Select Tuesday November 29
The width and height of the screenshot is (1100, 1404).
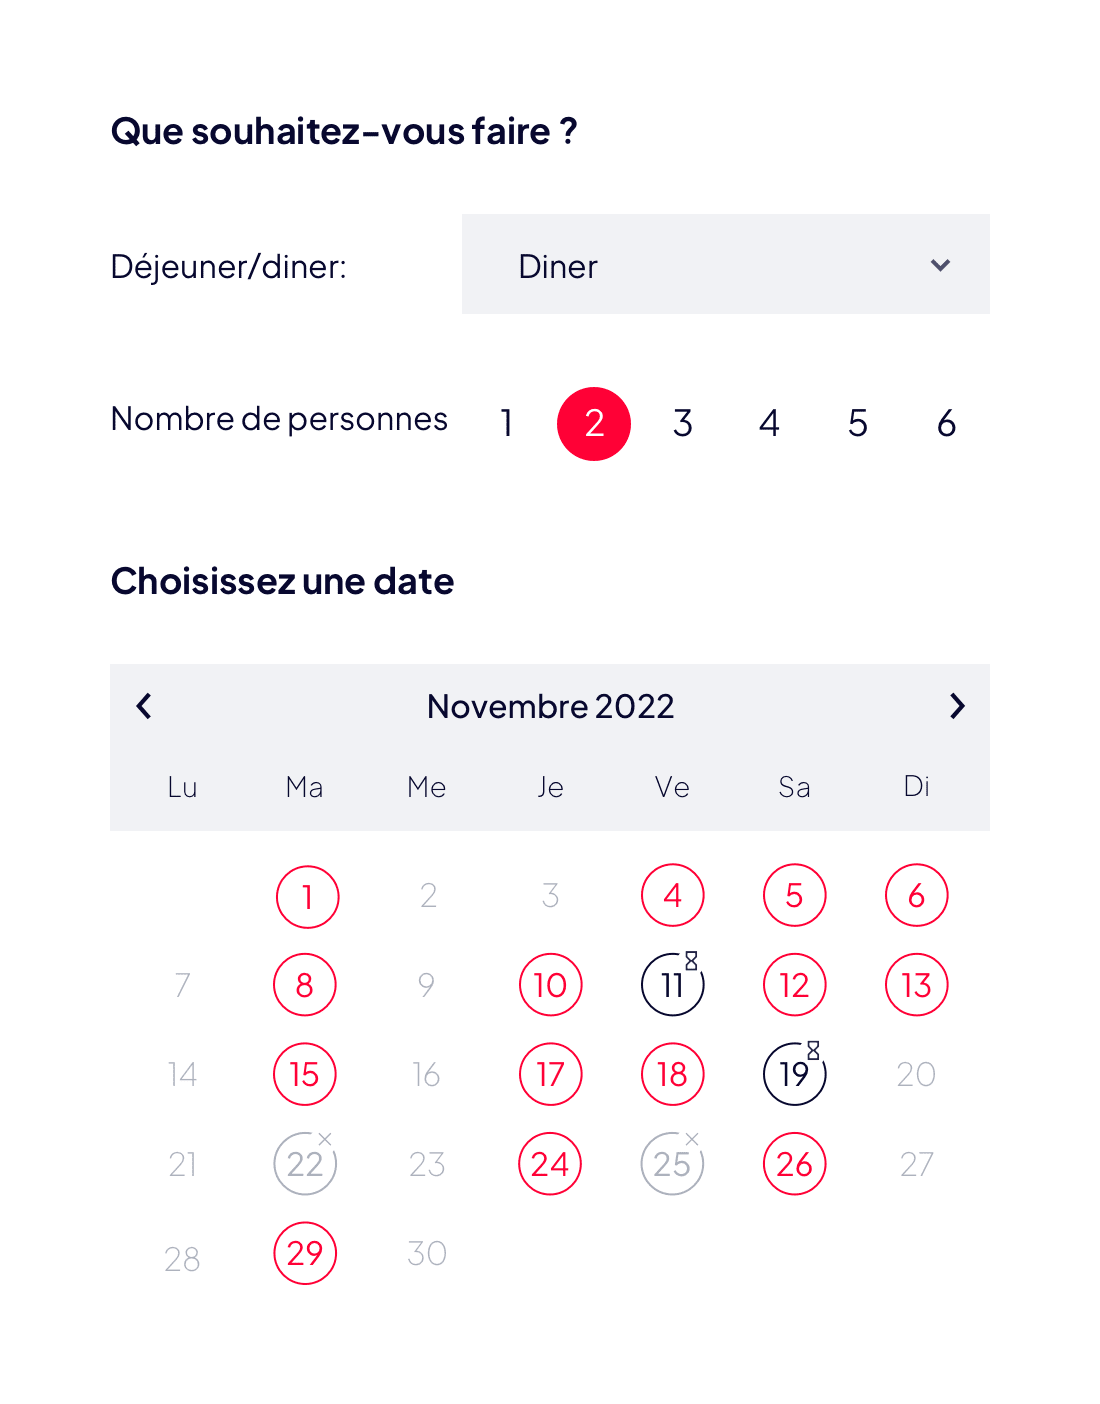click(x=305, y=1253)
